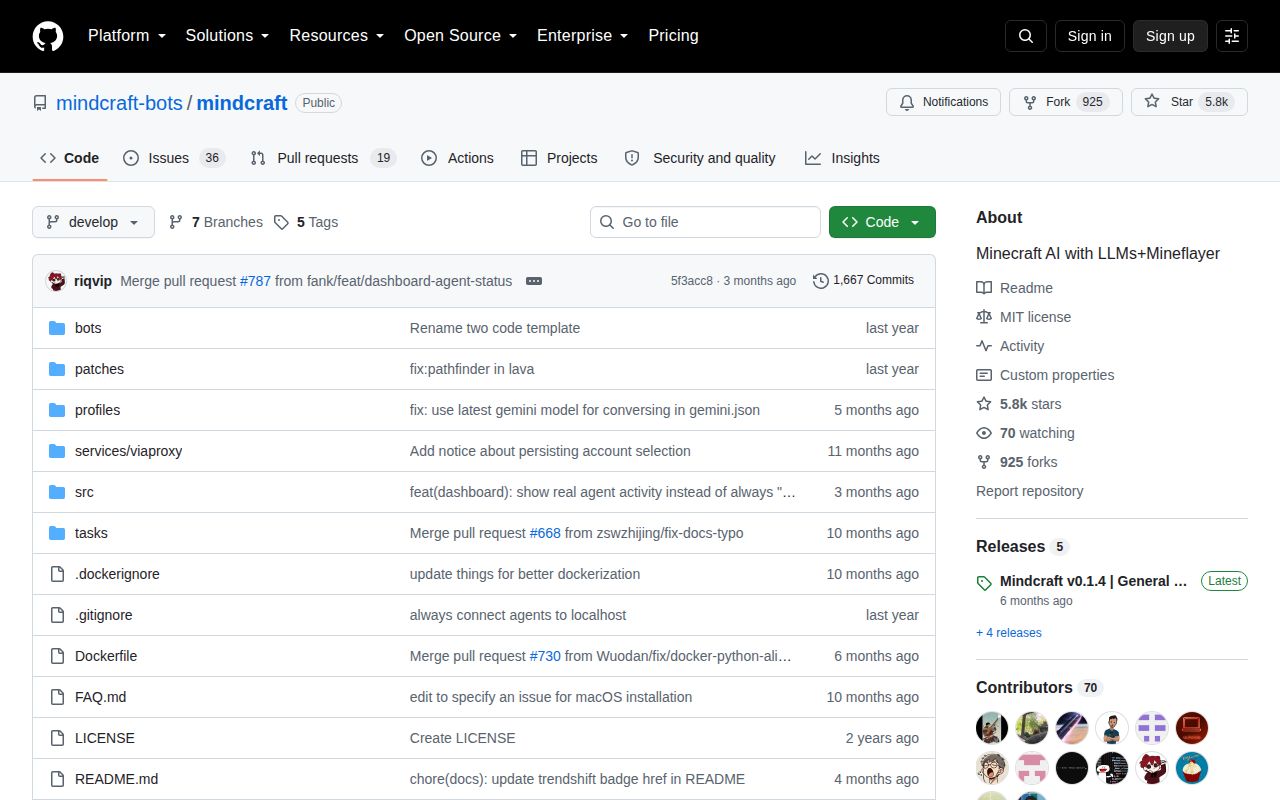
Task: Open MIT license link
Action: pos(1023,317)
